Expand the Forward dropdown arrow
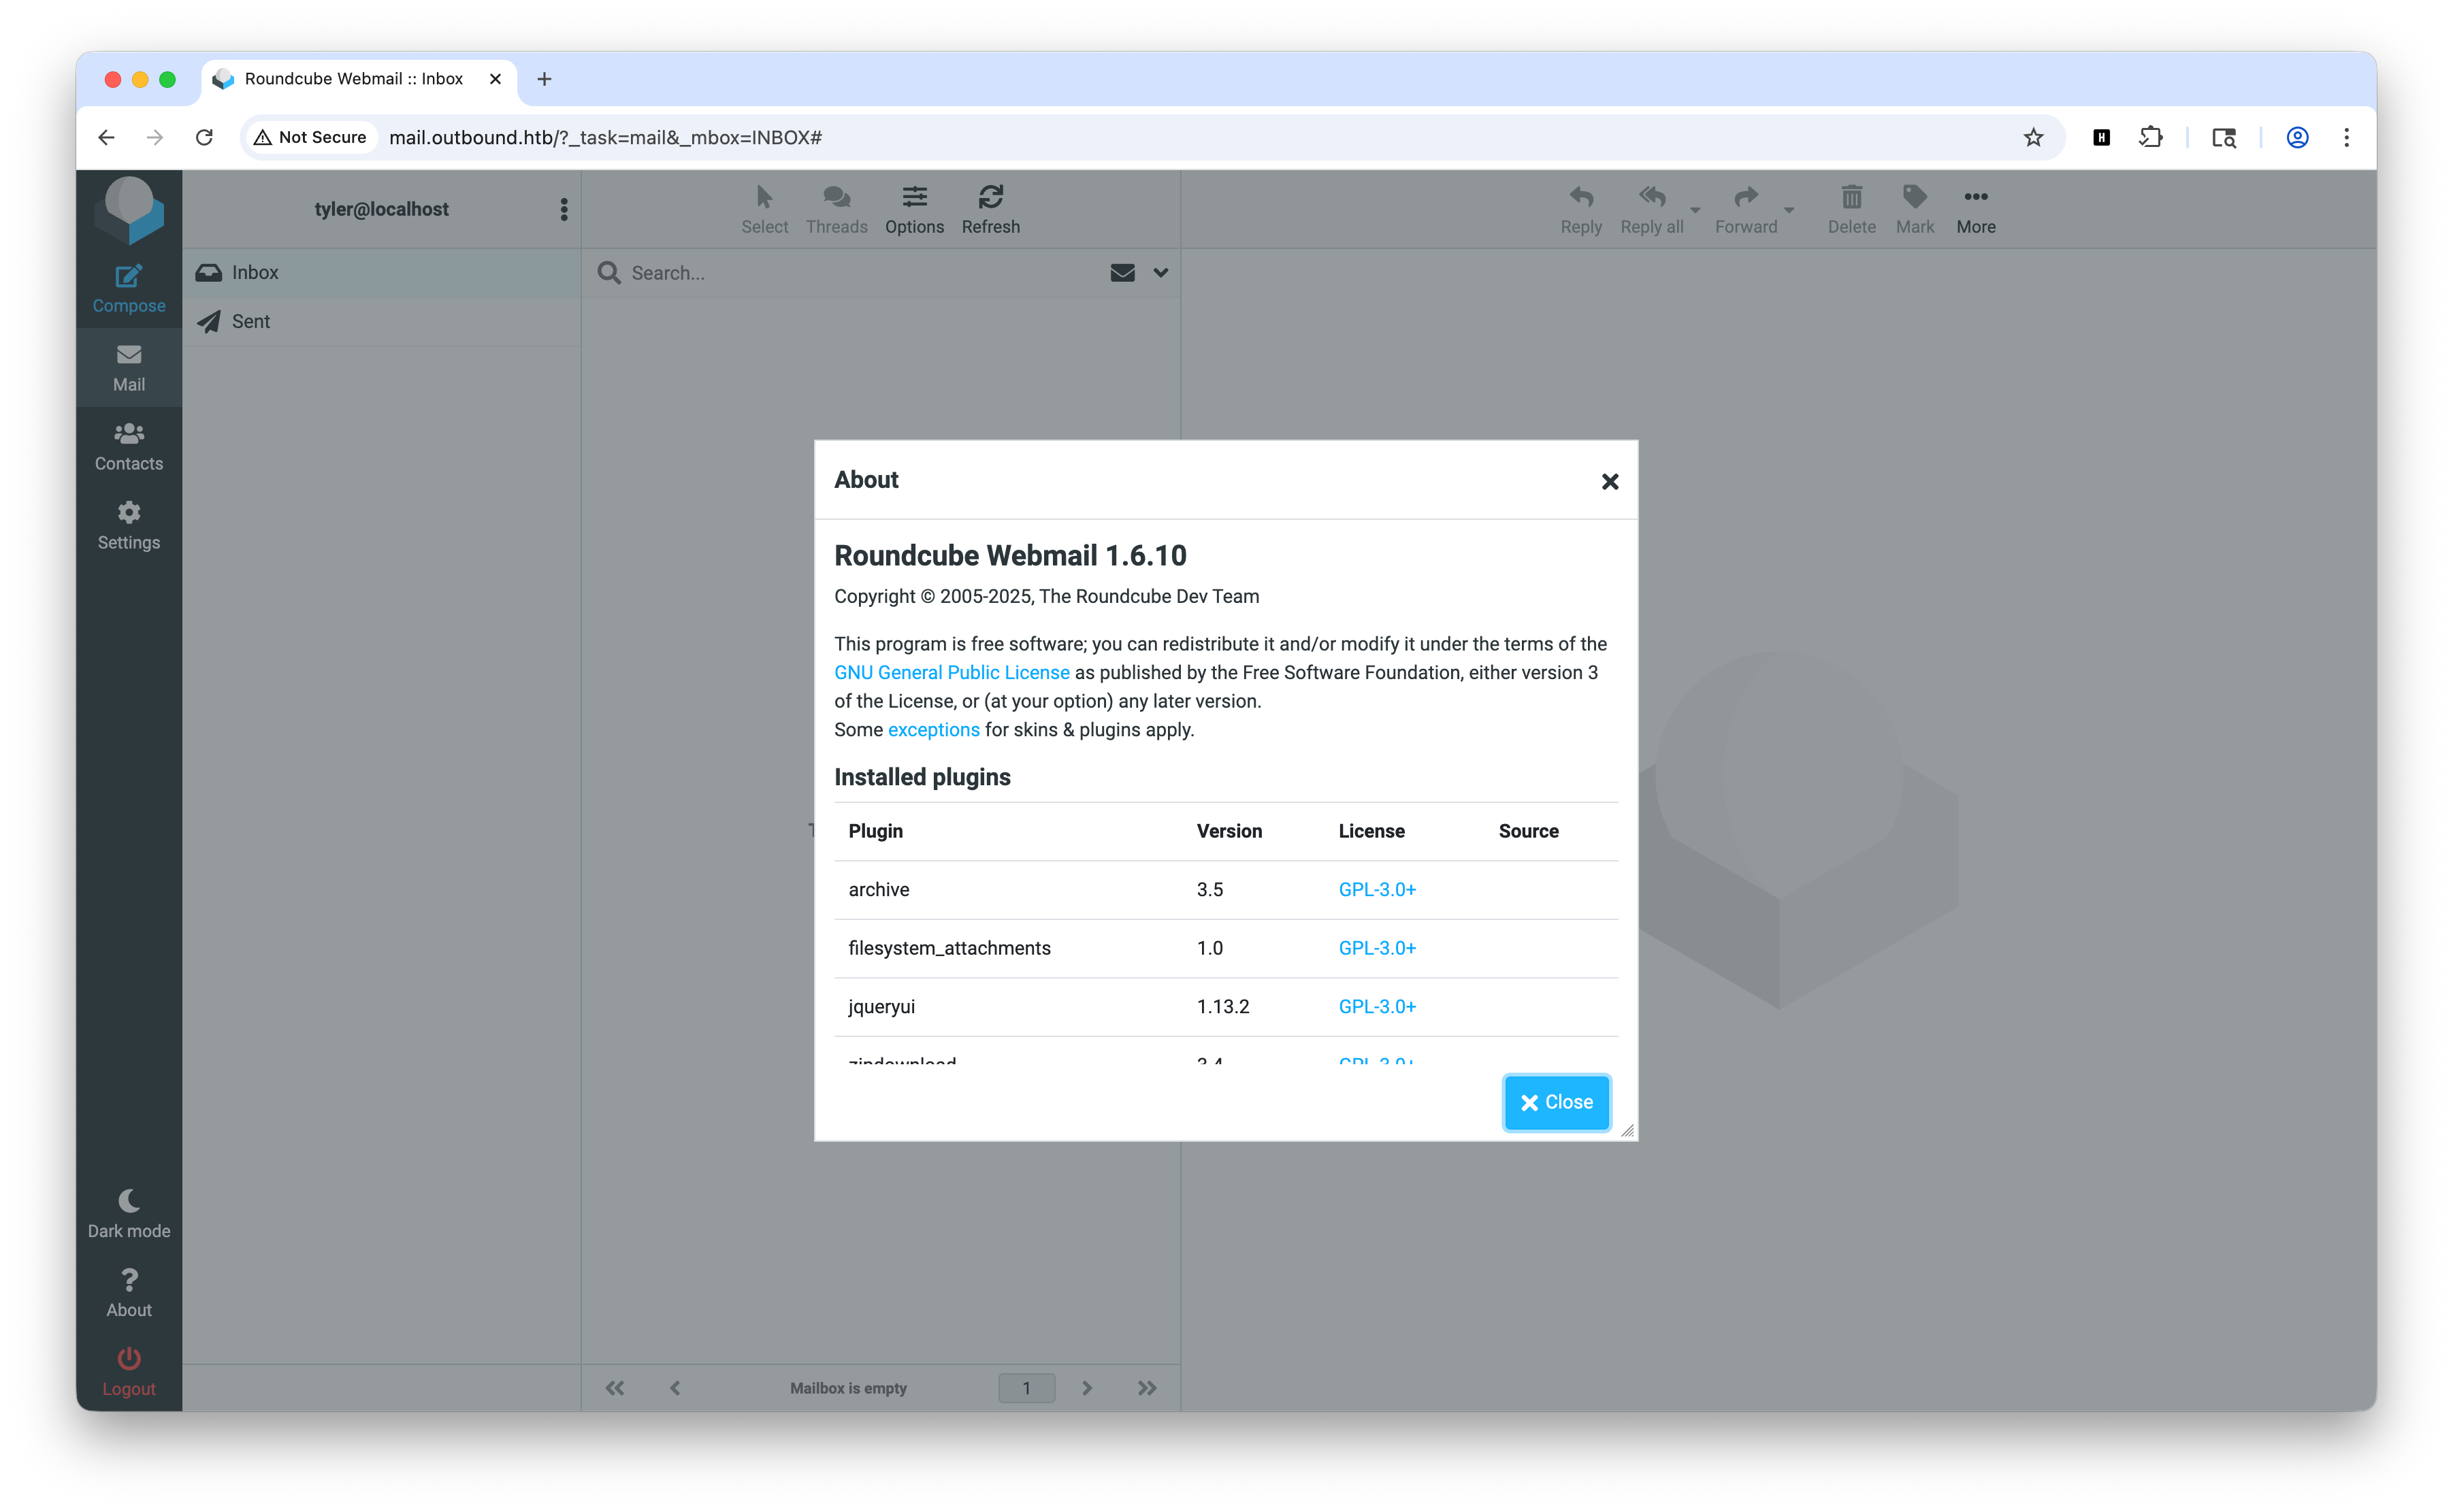Viewport: 2453px width, 1512px height. [1789, 210]
